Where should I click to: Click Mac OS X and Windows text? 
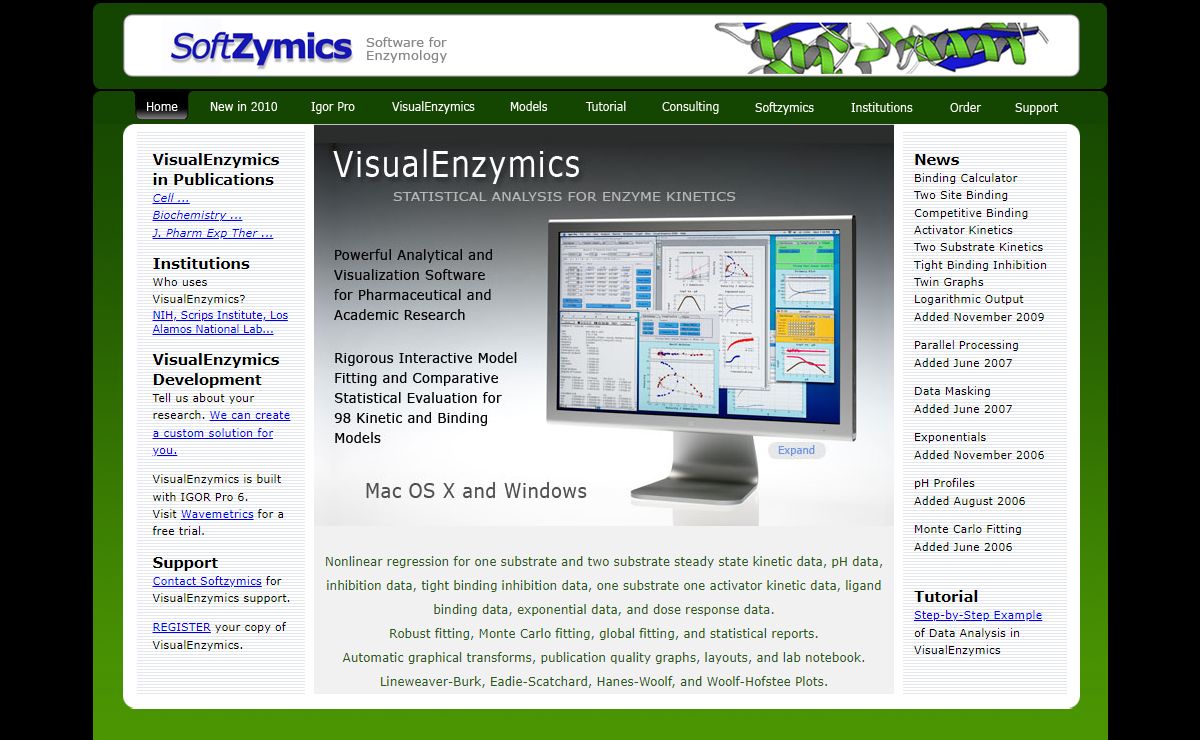click(476, 491)
